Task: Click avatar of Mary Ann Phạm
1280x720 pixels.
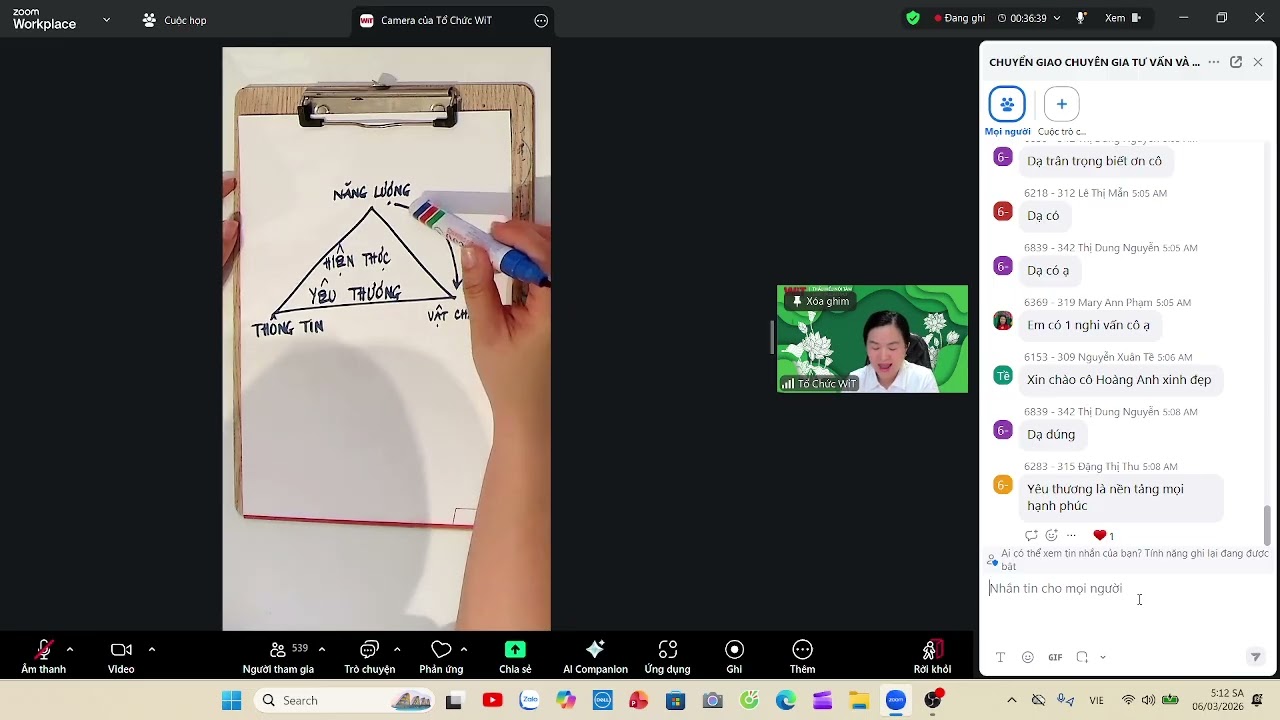Action: pyautogui.click(x=1002, y=321)
